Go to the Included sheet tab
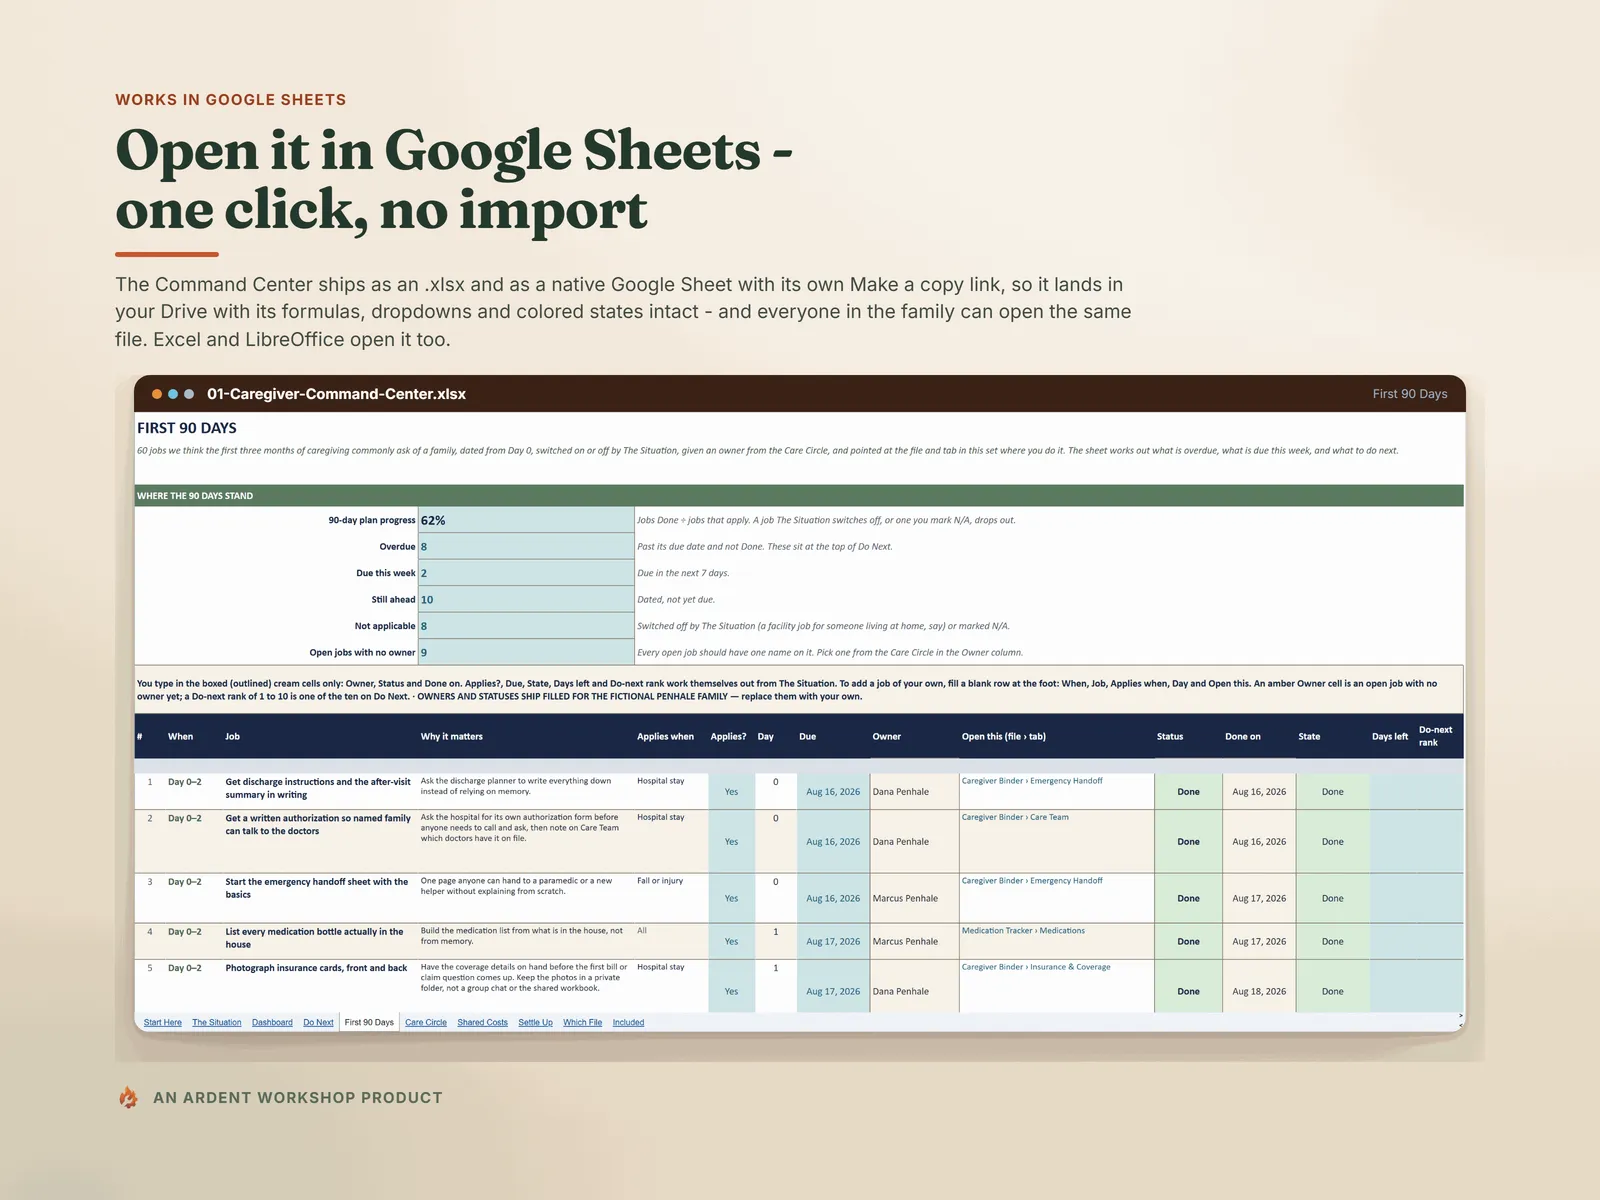 [x=628, y=1022]
